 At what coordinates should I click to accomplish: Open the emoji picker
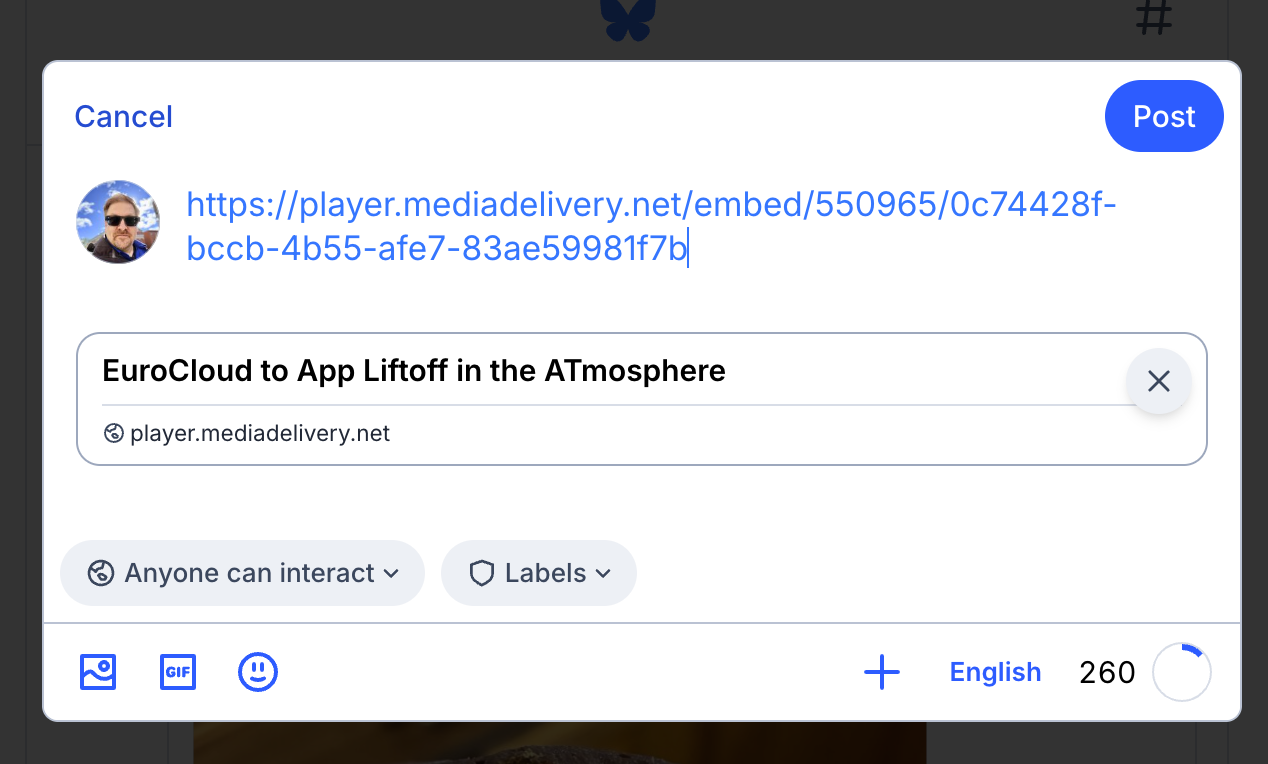258,672
